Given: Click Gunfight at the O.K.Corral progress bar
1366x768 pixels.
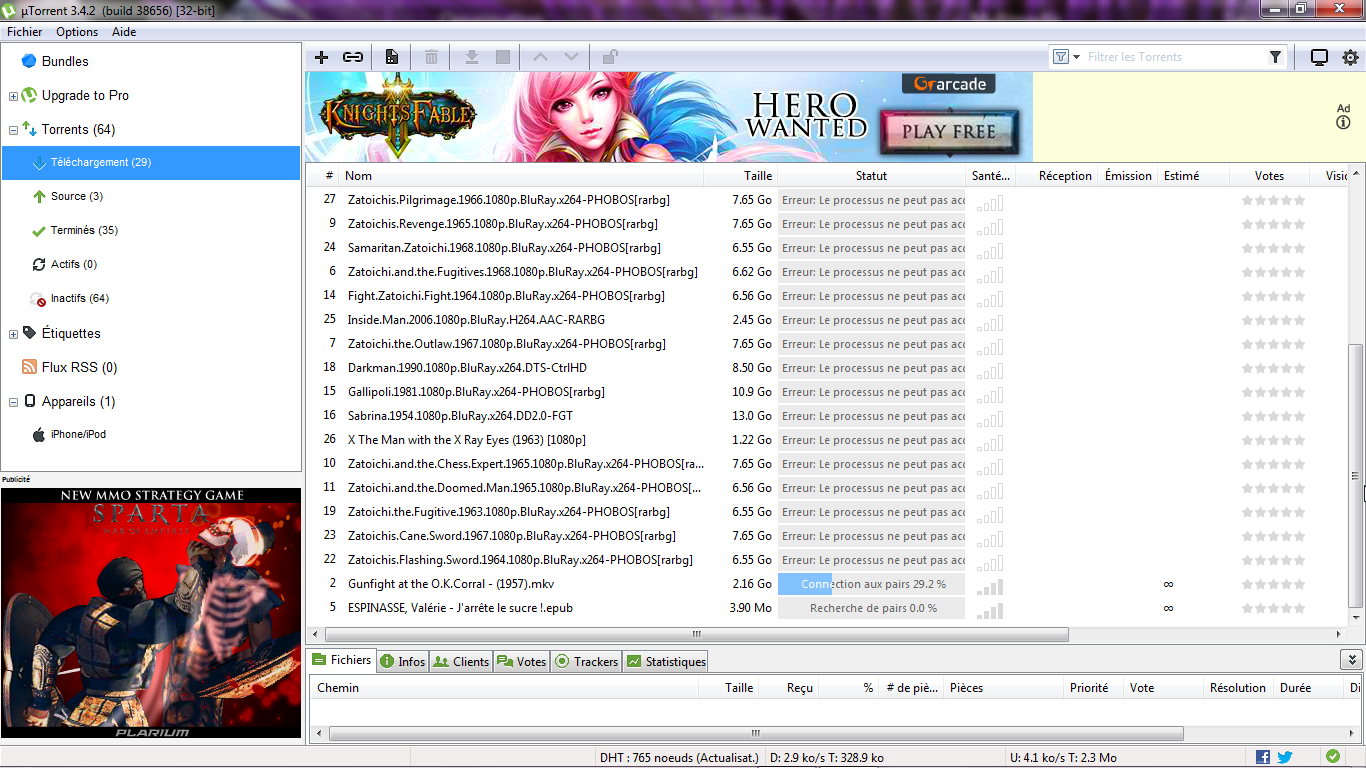Looking at the screenshot, I should (x=871, y=584).
